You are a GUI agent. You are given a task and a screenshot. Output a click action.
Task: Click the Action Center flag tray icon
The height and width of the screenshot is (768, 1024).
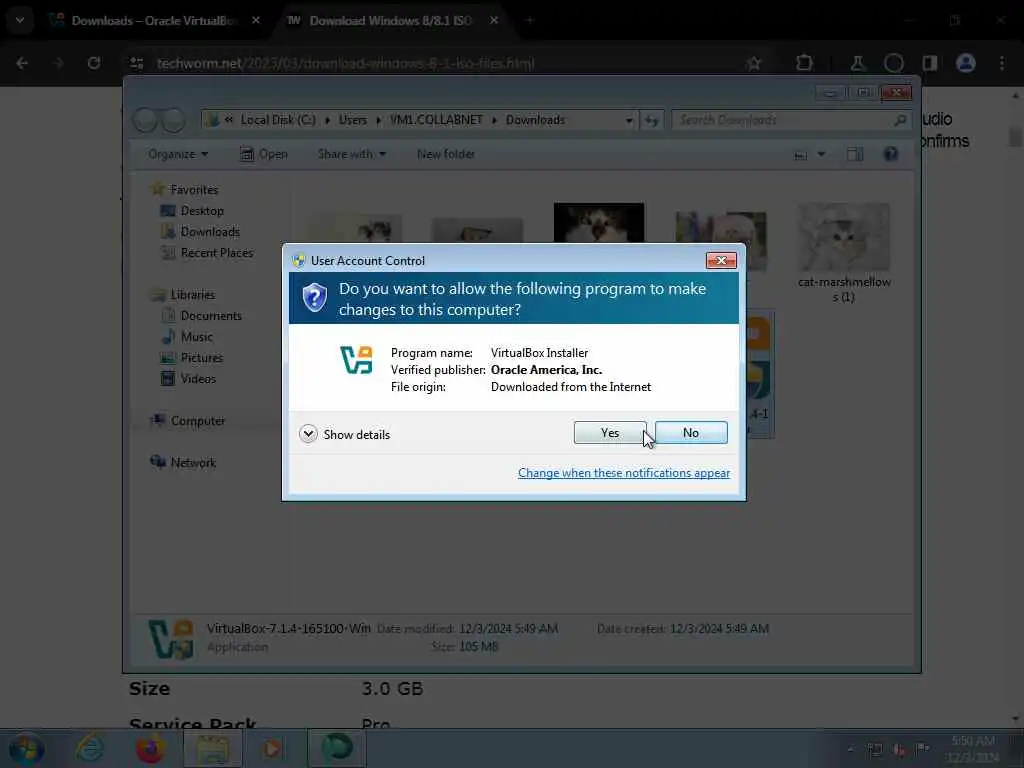(922, 748)
